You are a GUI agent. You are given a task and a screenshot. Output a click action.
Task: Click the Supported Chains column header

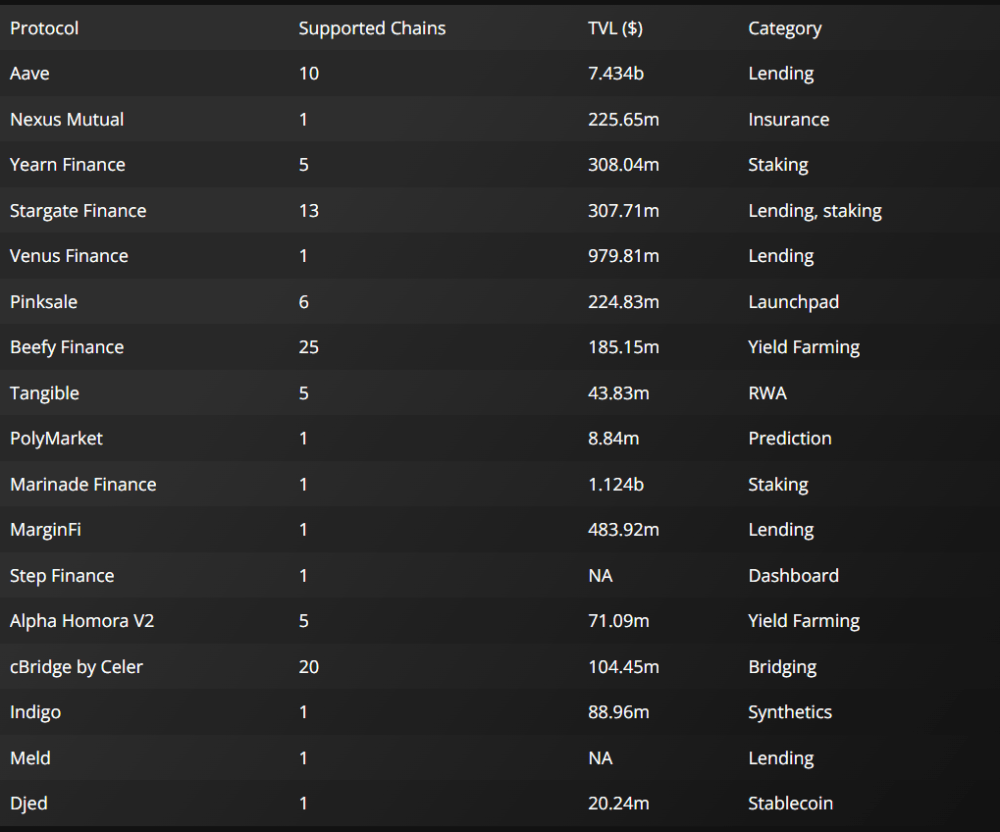coord(372,28)
